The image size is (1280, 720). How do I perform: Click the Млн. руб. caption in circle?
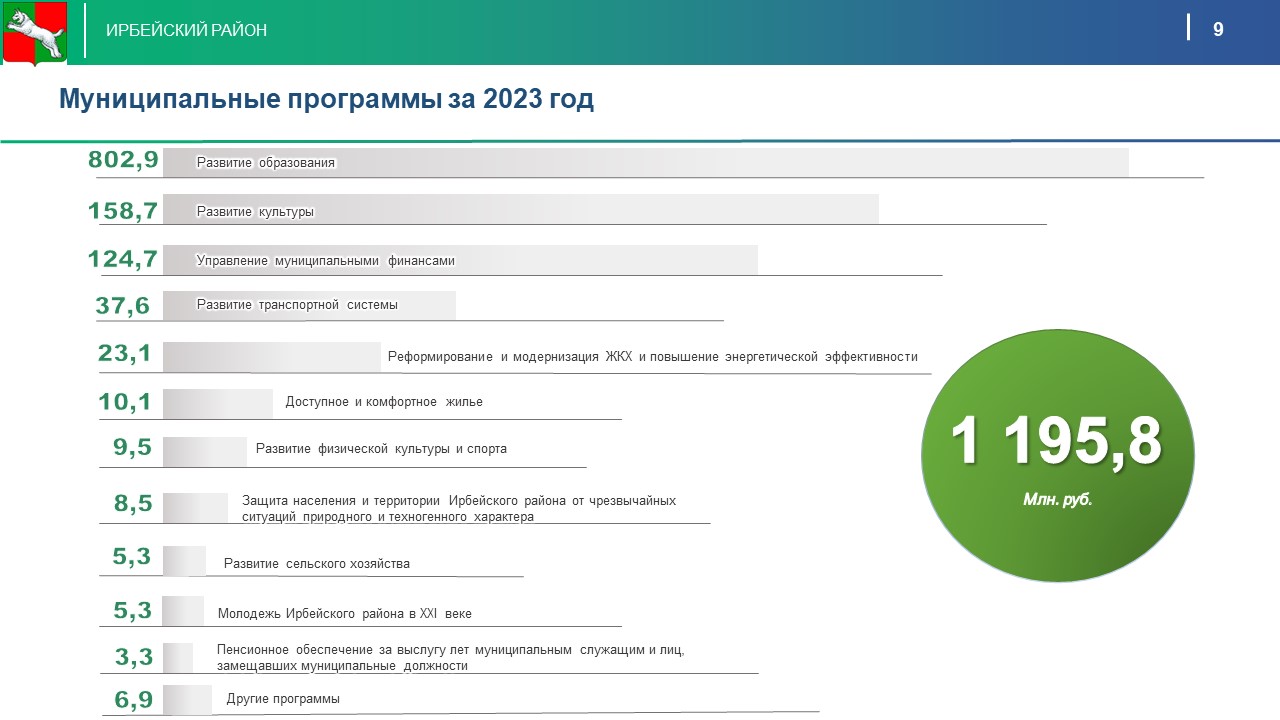click(1057, 499)
